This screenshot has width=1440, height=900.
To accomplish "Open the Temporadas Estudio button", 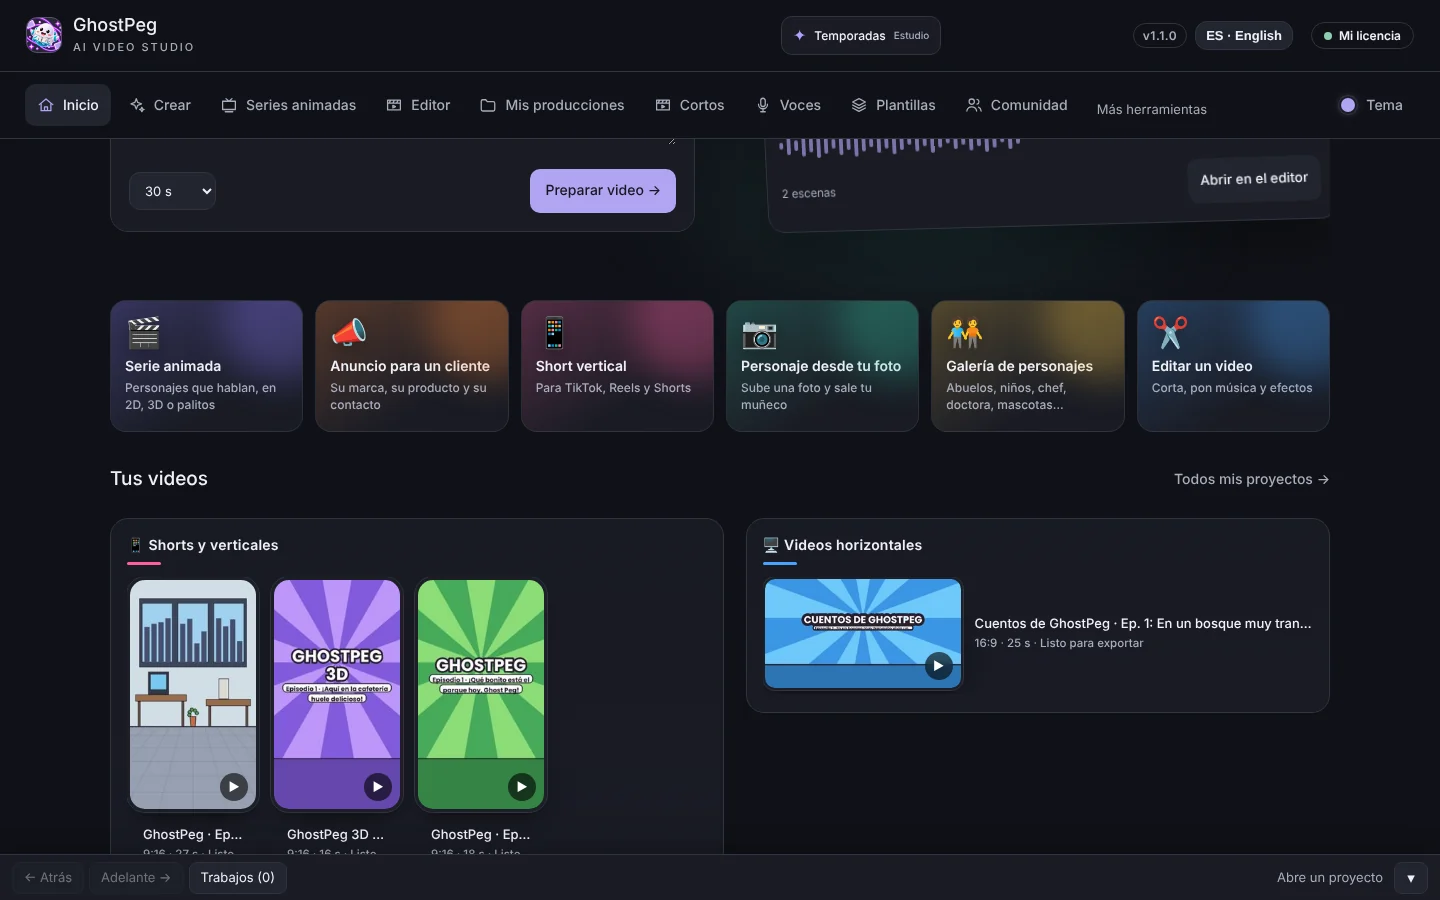I will [860, 35].
